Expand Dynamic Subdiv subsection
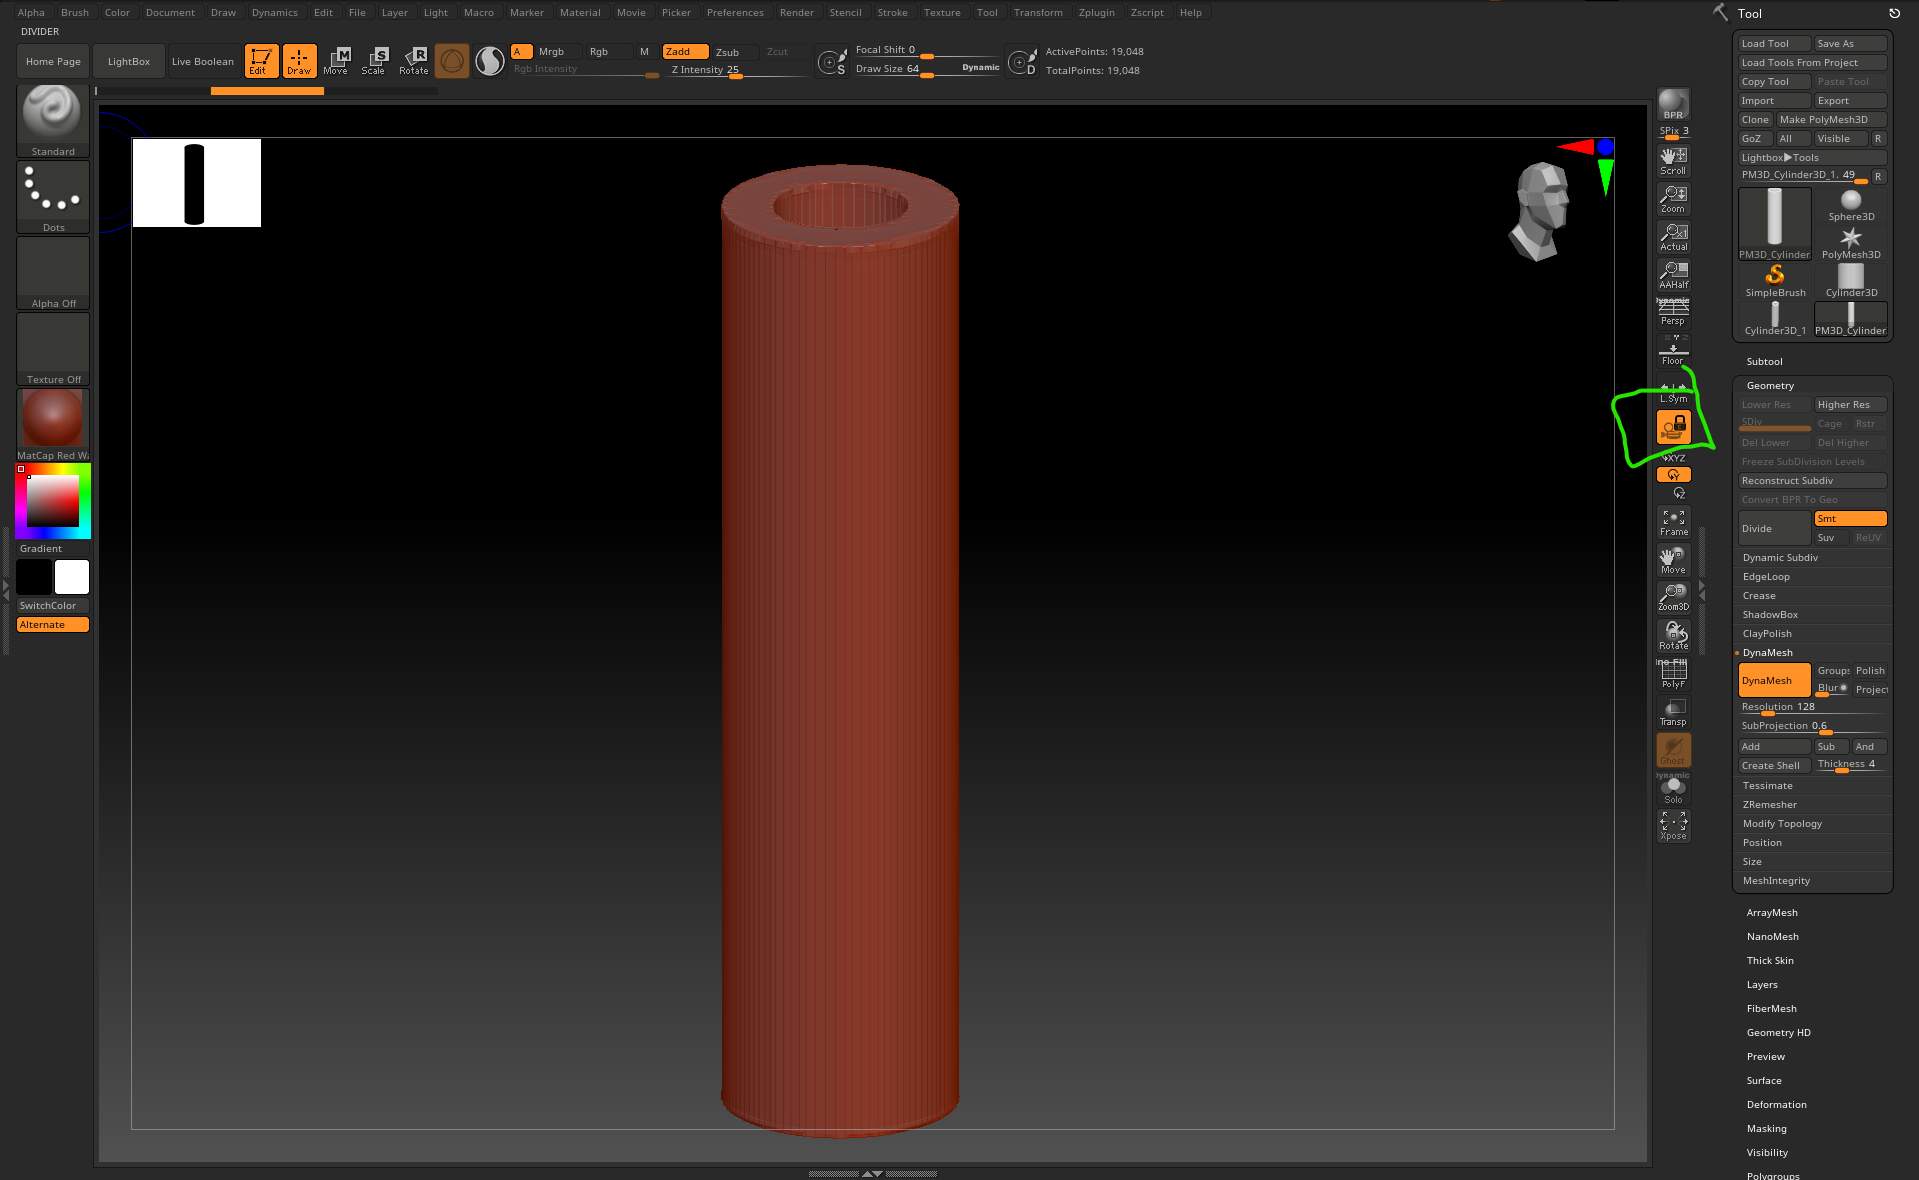Viewport: 1919px width, 1180px height. pyautogui.click(x=1780, y=557)
